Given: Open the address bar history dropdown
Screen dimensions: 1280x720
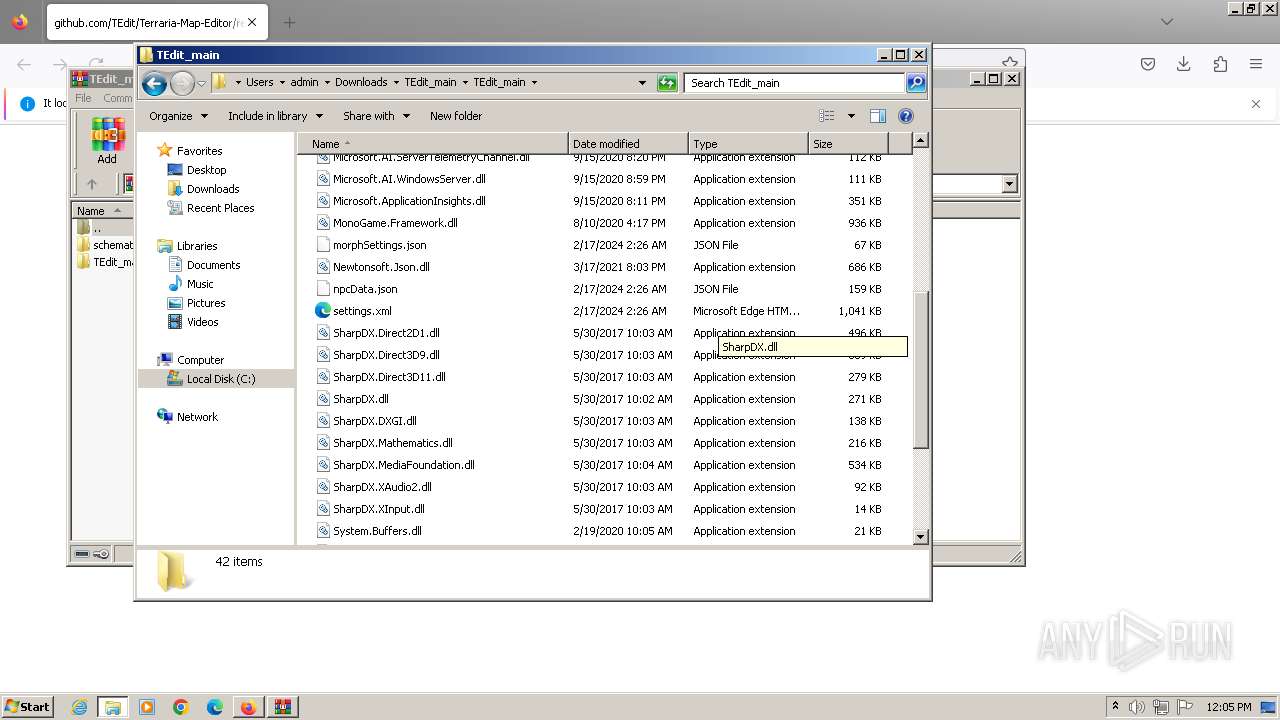Looking at the screenshot, I should point(642,83).
